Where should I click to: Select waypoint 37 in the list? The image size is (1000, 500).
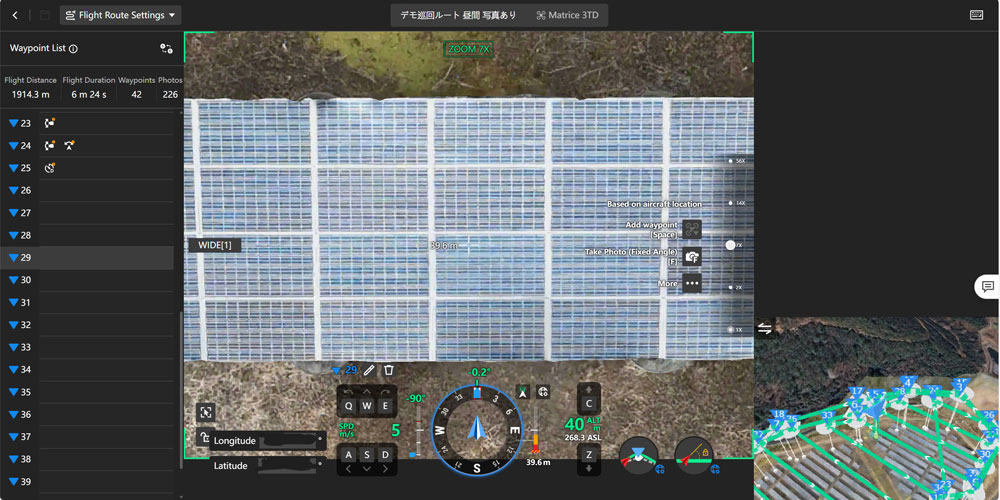(x=87, y=437)
